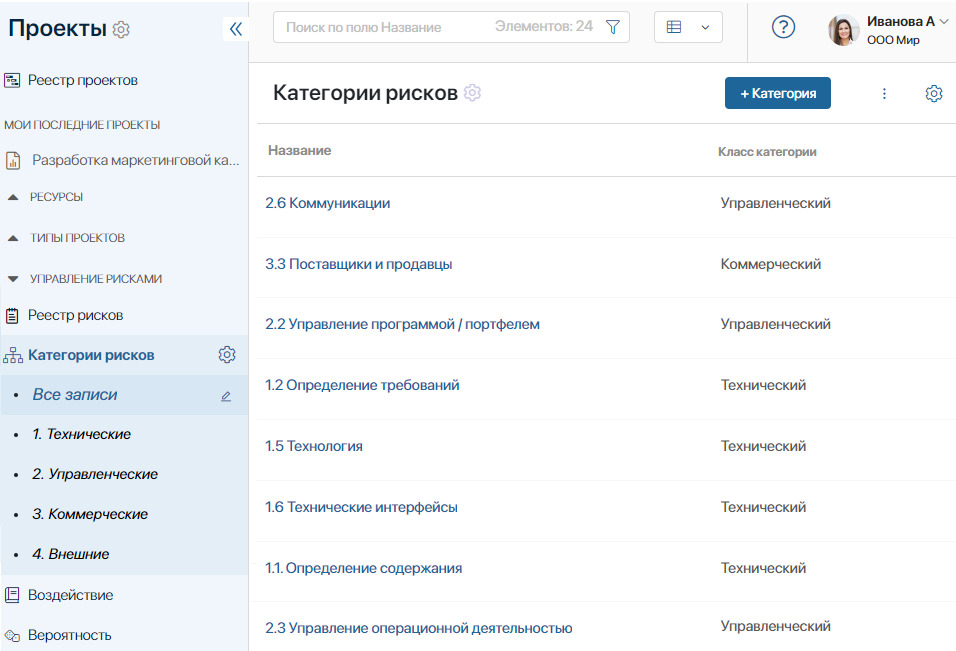This screenshot has width=956, height=651.
Task: Click pencil edit icon on Все записи
Action: pos(226,396)
